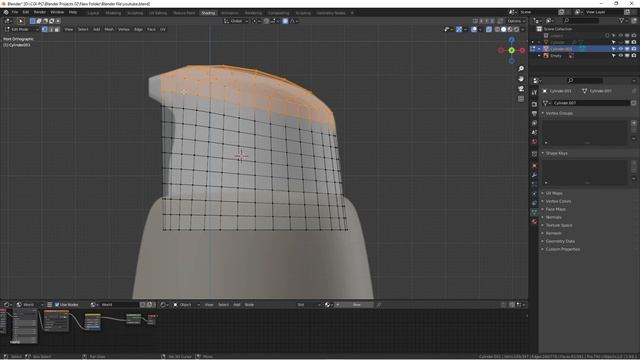Screen dimensions: 640x360
Task: Open the Output properties tab
Action: click(x=534, y=113)
